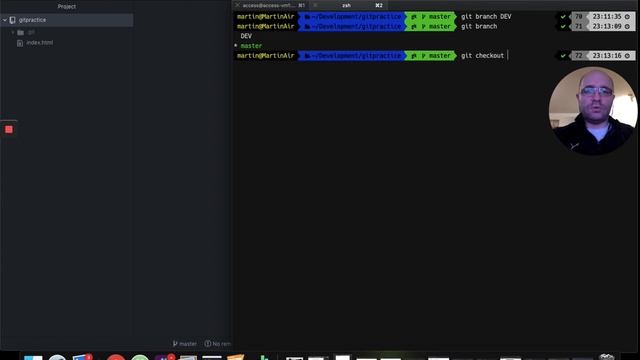Focus the 'git checkout' command input line

(x=484, y=56)
